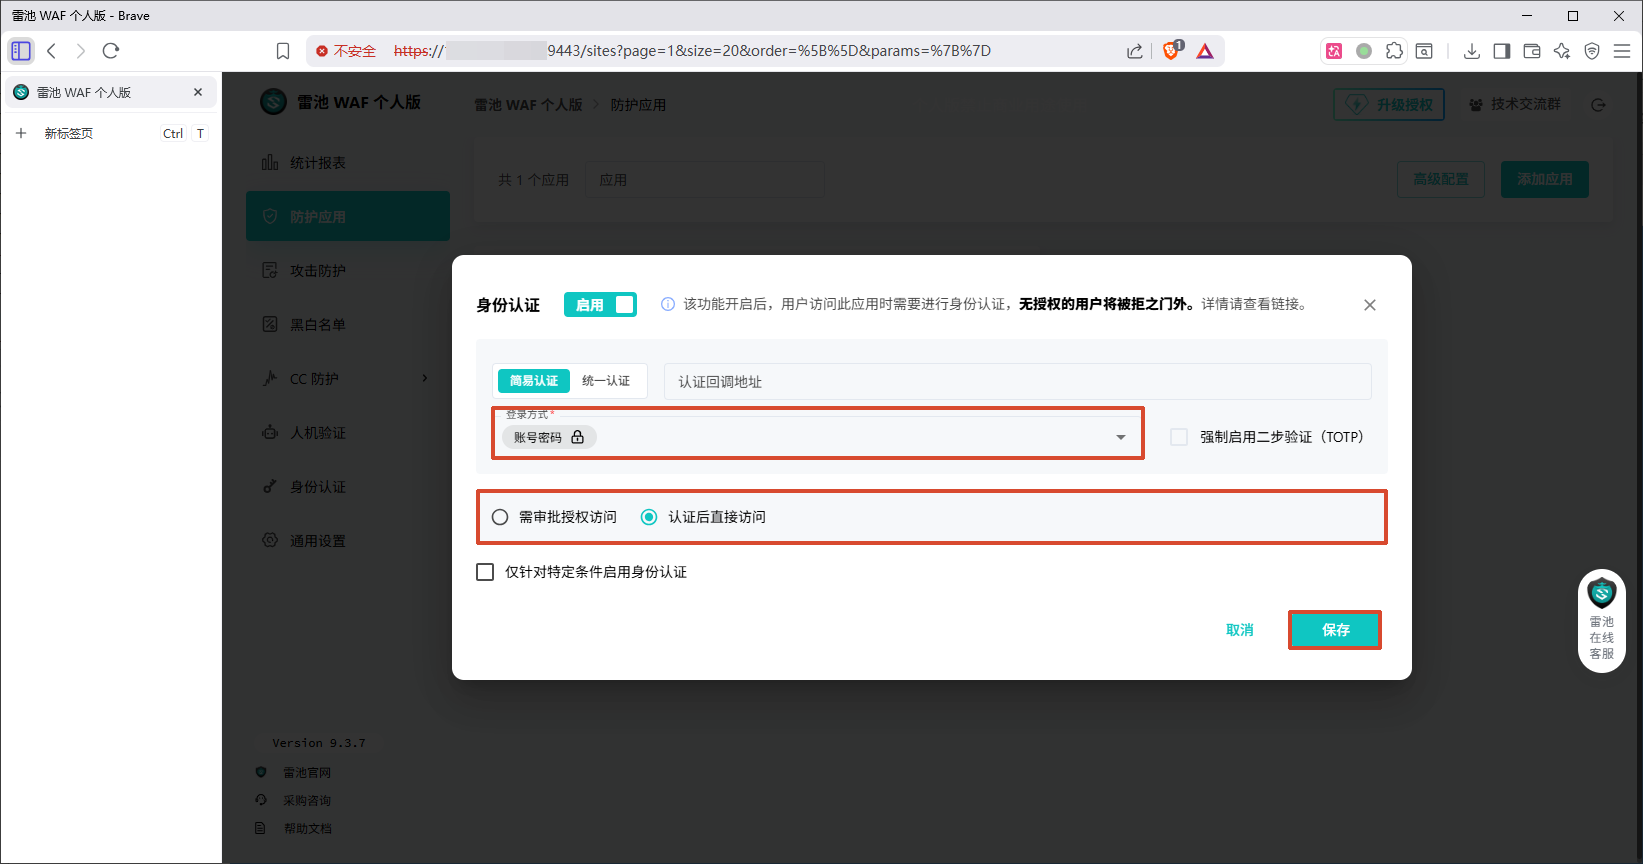This screenshot has height=864, width=1643.
Task: Click the 高级配置 button
Action: click(x=1441, y=180)
